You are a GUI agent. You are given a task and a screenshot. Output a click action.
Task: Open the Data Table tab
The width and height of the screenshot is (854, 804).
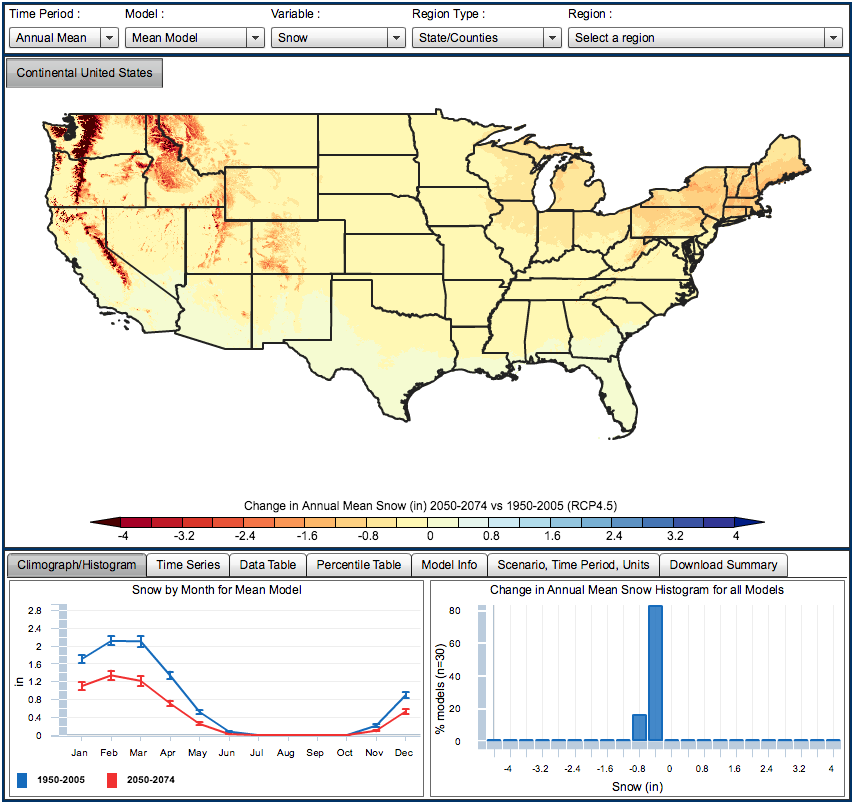[x=267, y=565]
